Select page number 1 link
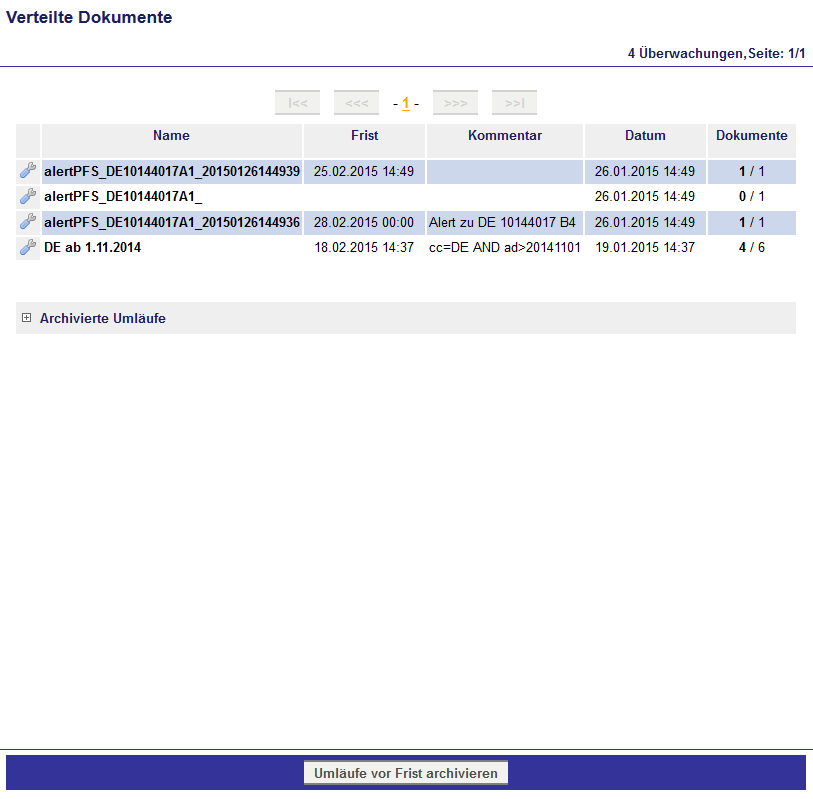813x799 pixels. [406, 104]
